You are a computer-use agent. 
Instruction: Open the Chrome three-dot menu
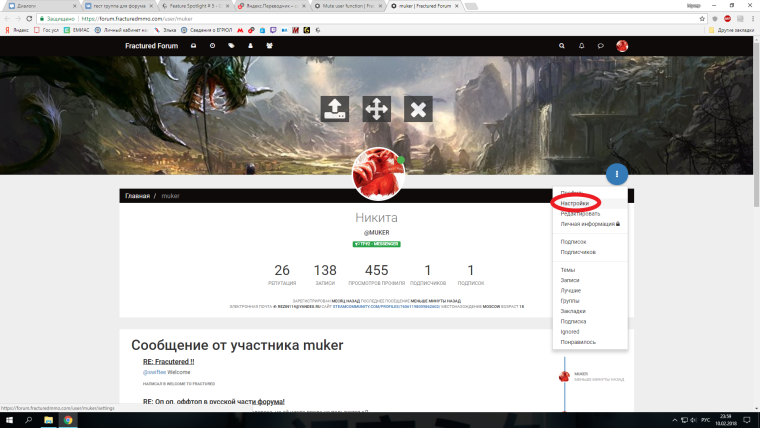point(753,18)
